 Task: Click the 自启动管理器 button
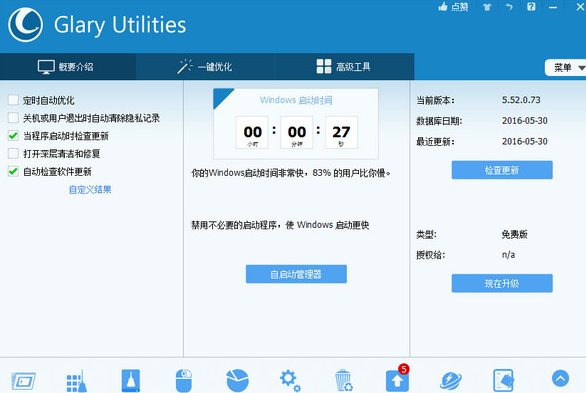point(296,274)
